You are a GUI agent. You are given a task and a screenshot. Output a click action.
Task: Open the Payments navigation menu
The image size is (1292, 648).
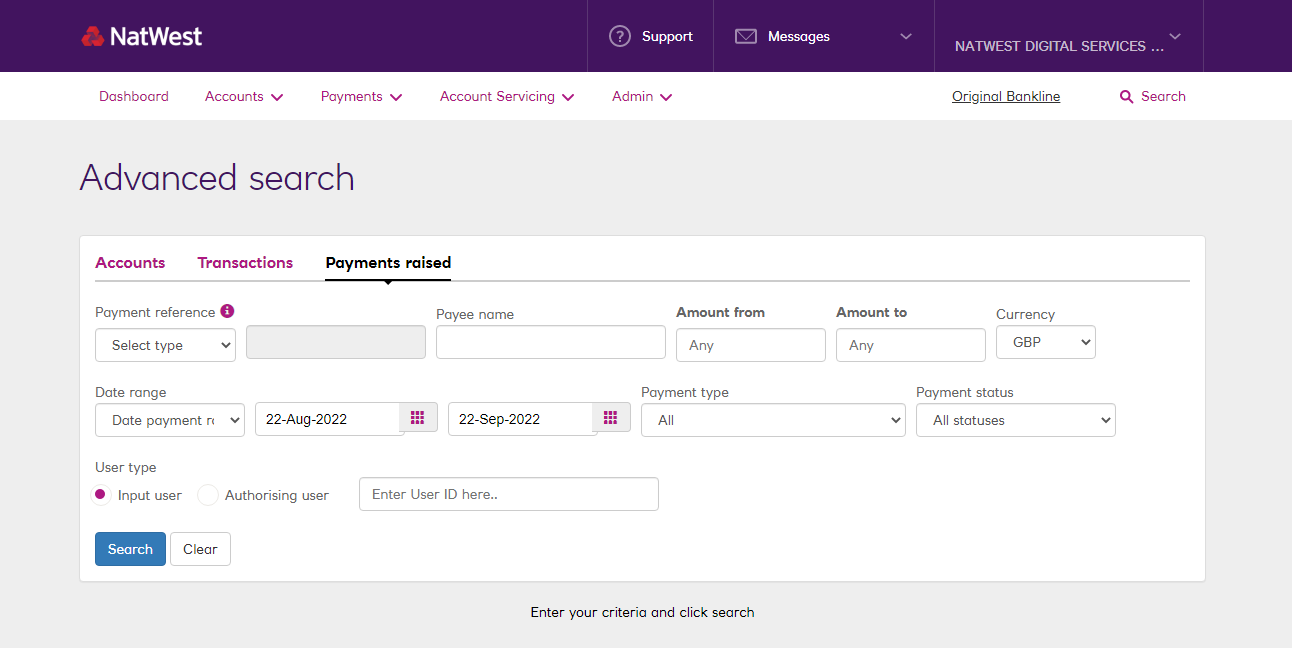[361, 97]
